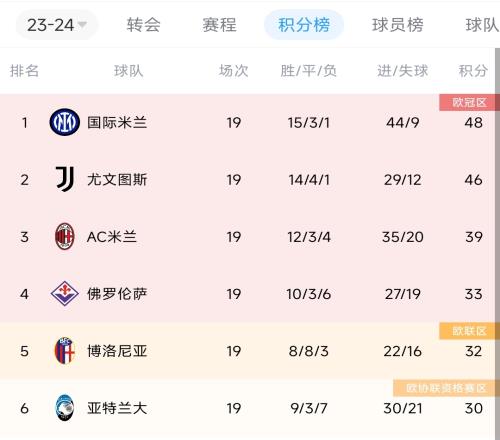
Task: Open the 23-24 season dropdown
Action: click(x=57, y=25)
